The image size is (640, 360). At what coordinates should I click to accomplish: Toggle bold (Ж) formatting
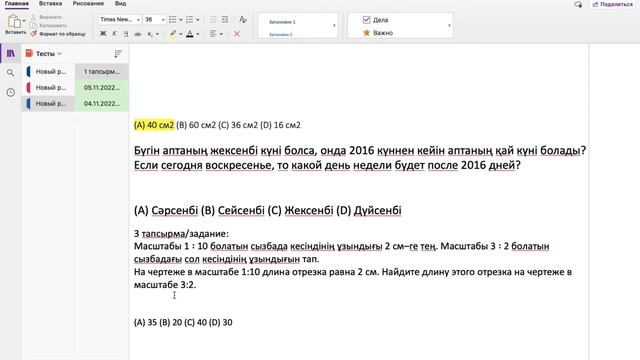pos(103,34)
